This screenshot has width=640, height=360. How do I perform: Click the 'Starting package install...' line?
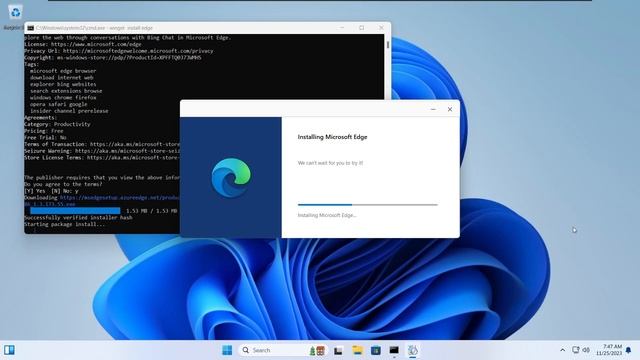[64, 224]
